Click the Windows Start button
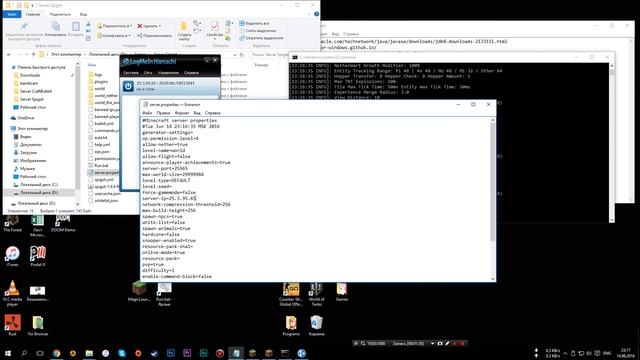Image resolution: width=640 pixels, height=360 pixels. click(x=8, y=353)
